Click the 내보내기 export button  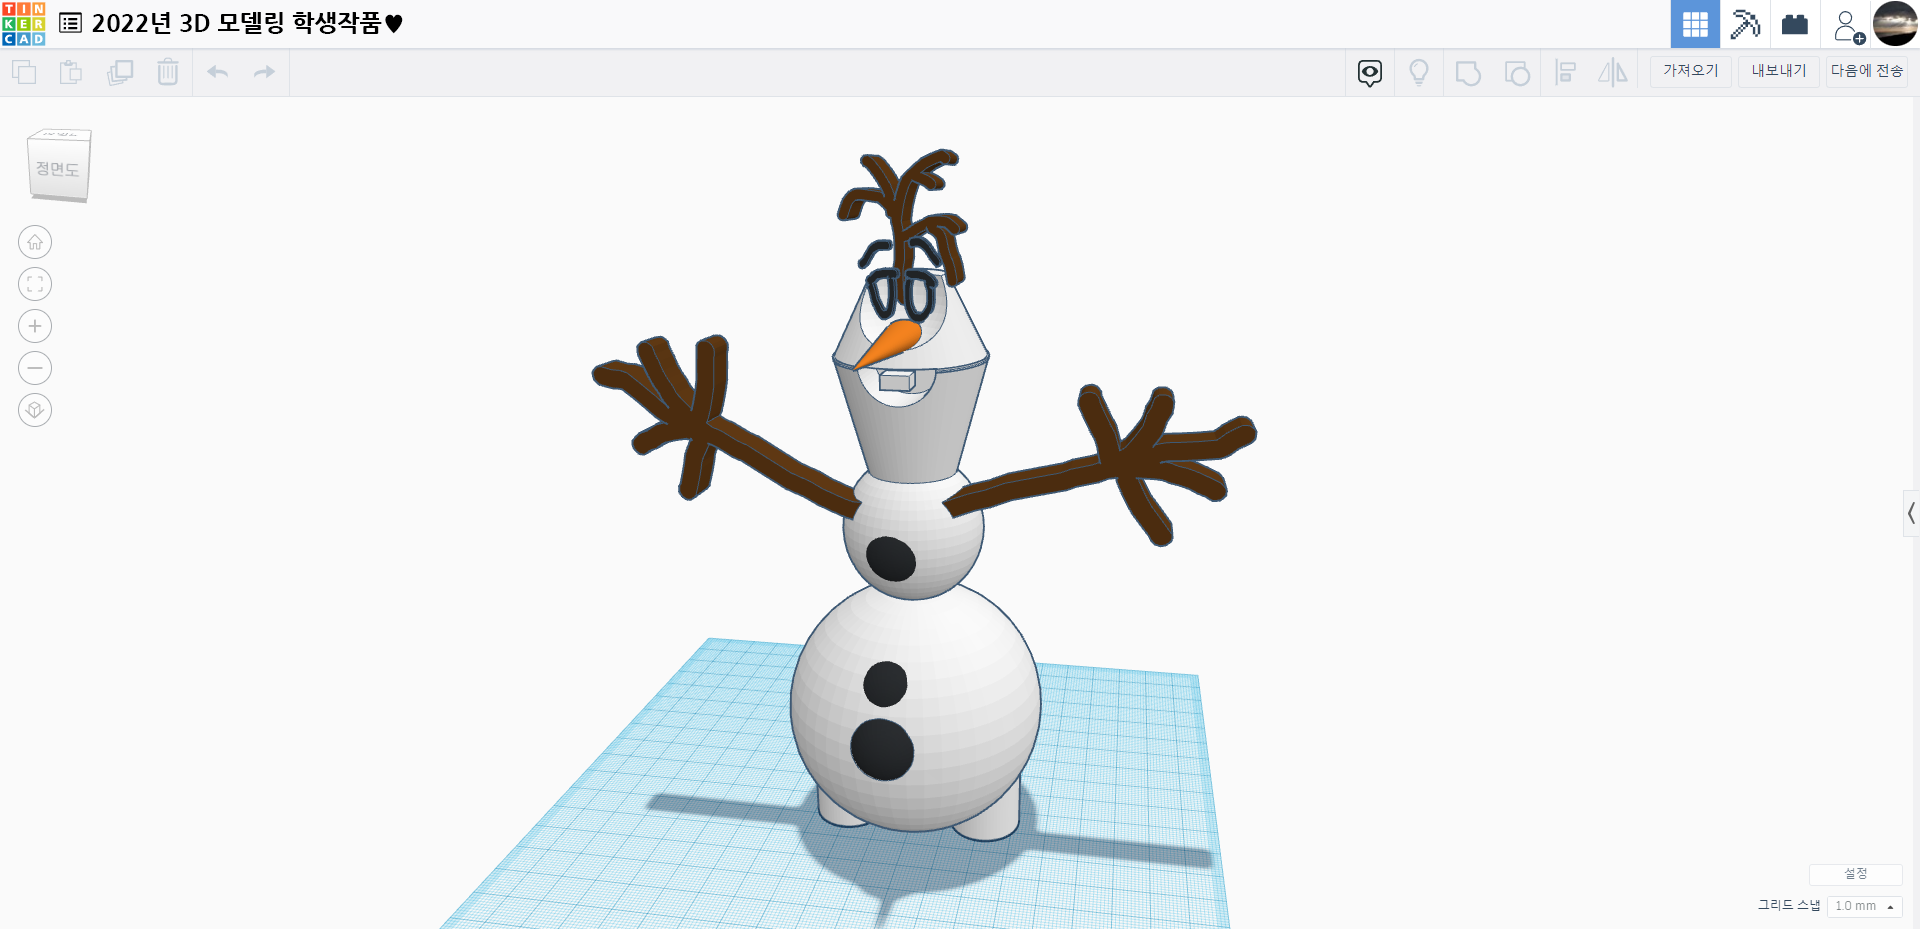[x=1779, y=71]
